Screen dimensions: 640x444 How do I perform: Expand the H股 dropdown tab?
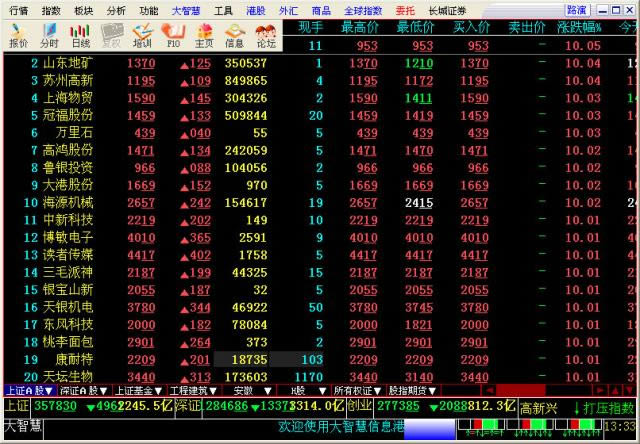(x=303, y=391)
